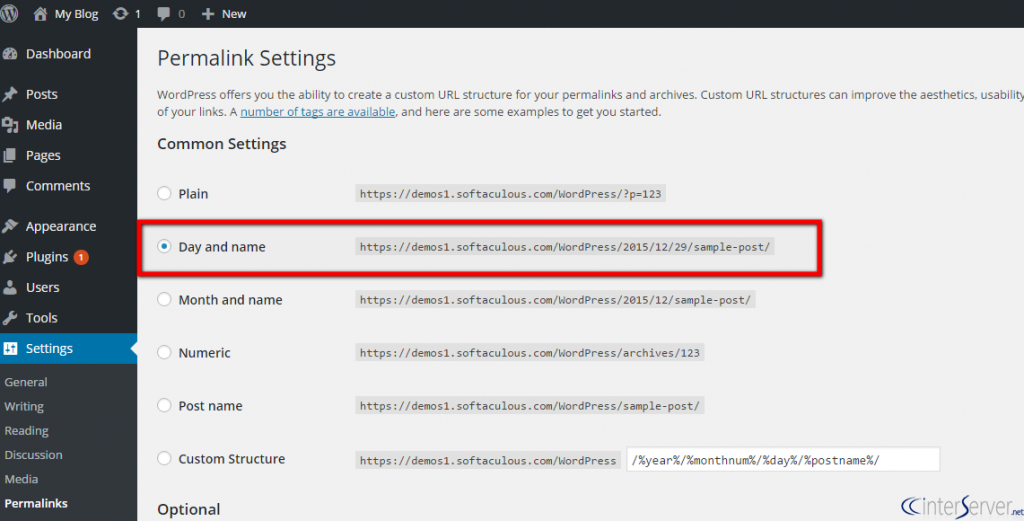The image size is (1024, 521).
Task: Open the Media settings submenu
Action: pyautogui.click(x=21, y=479)
